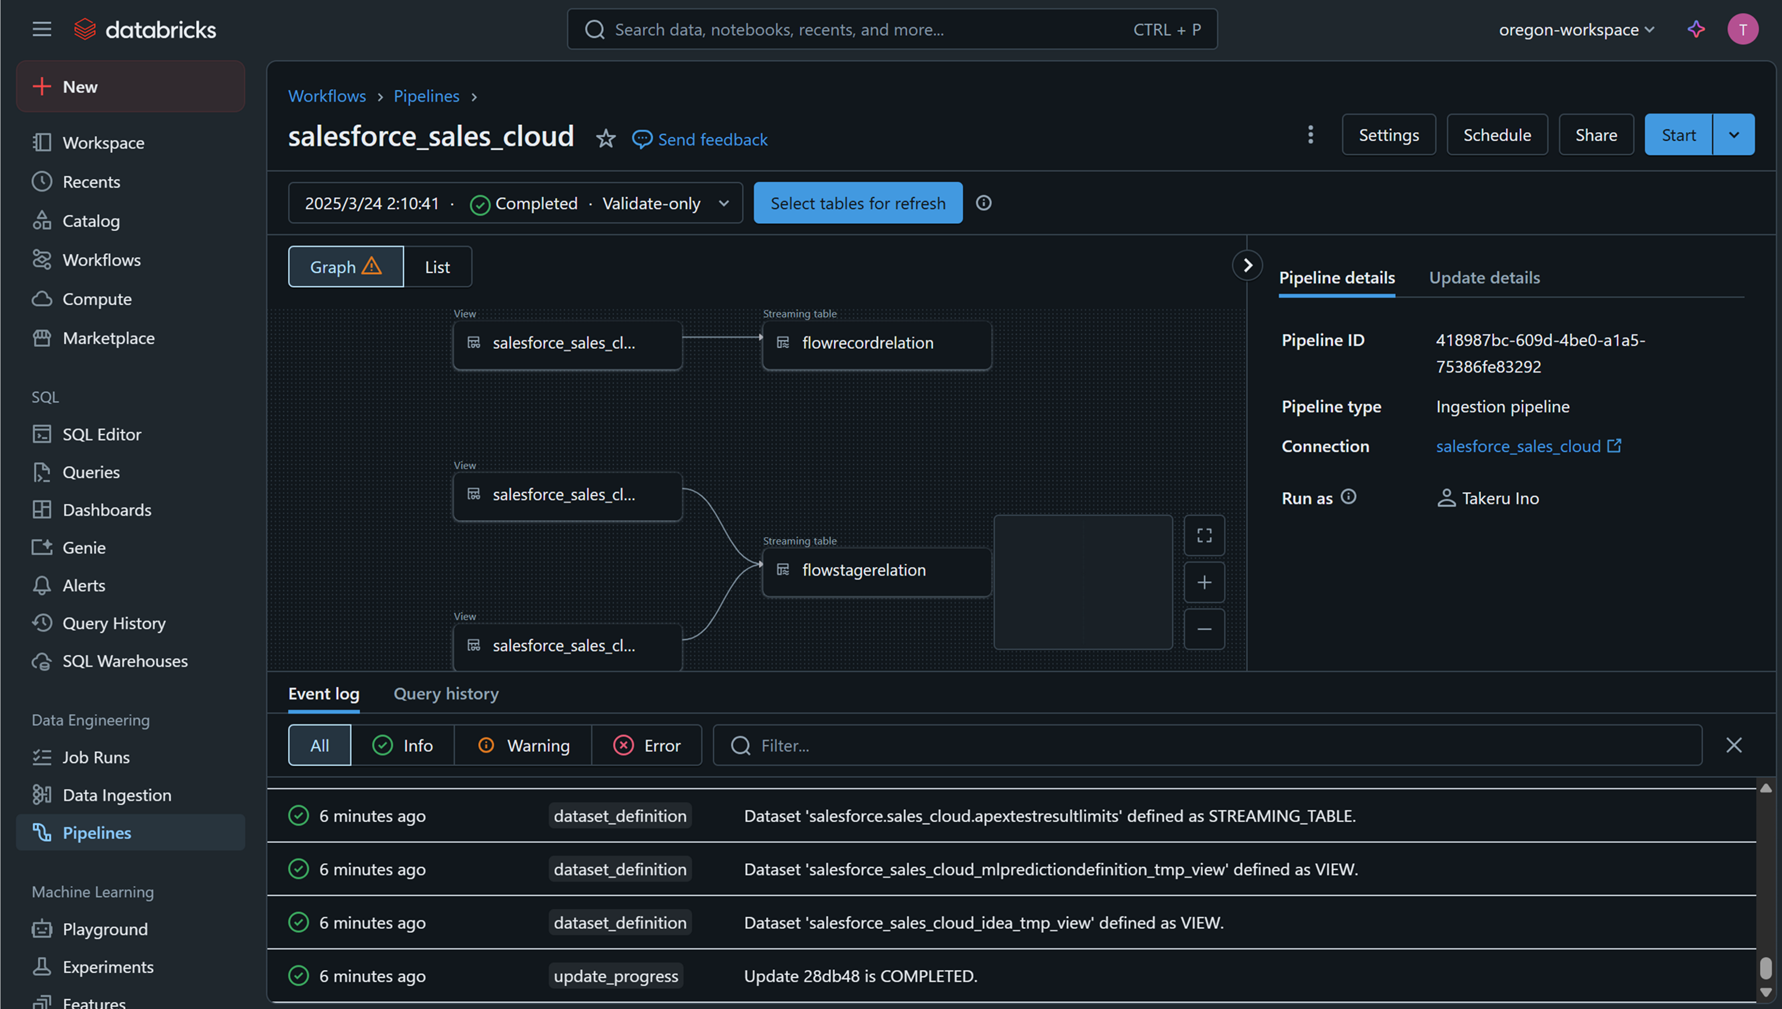Viewport: 1782px width, 1009px height.
Task: Go to Recents in the sidebar
Action: 131,181
